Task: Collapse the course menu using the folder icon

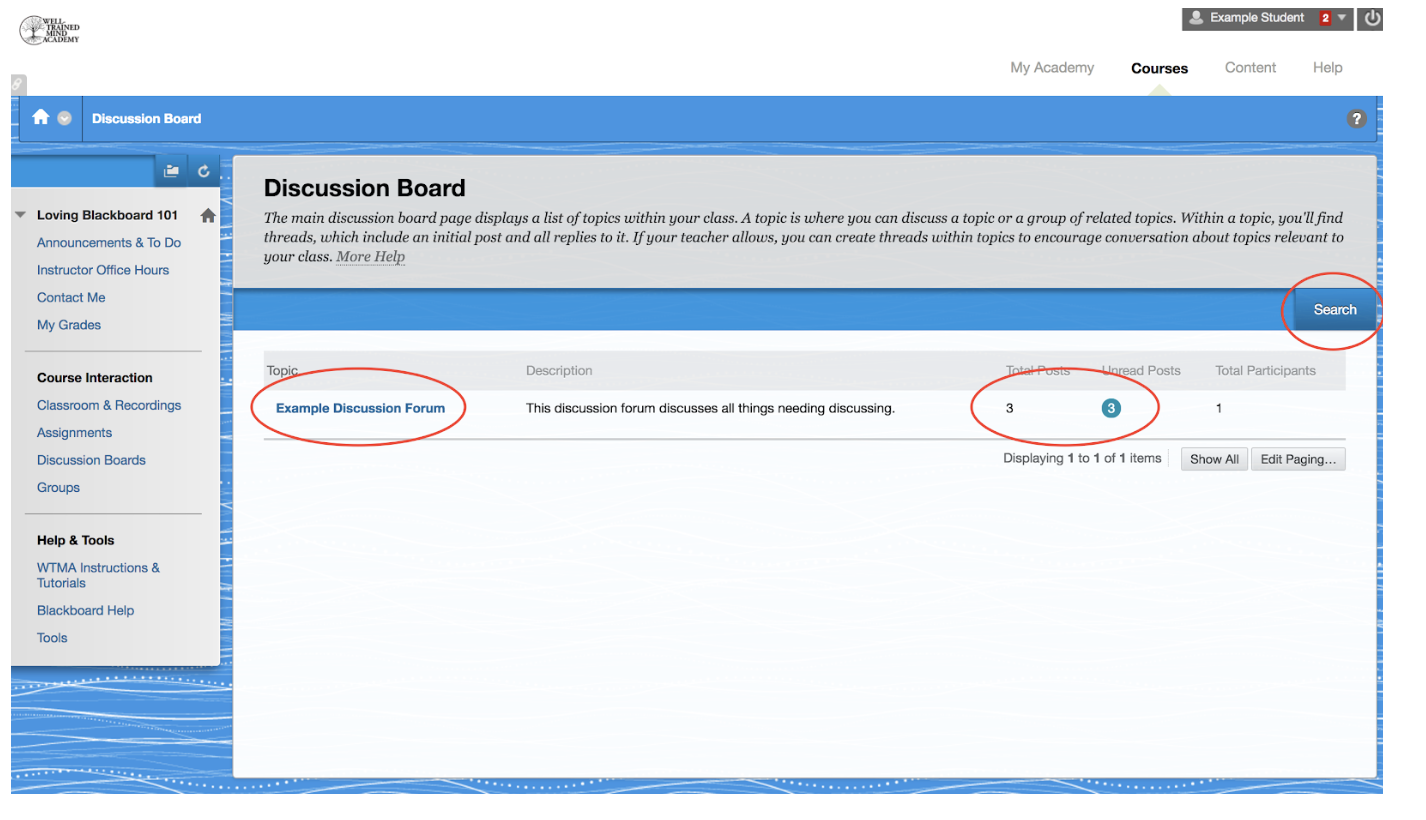Action: coord(171,170)
